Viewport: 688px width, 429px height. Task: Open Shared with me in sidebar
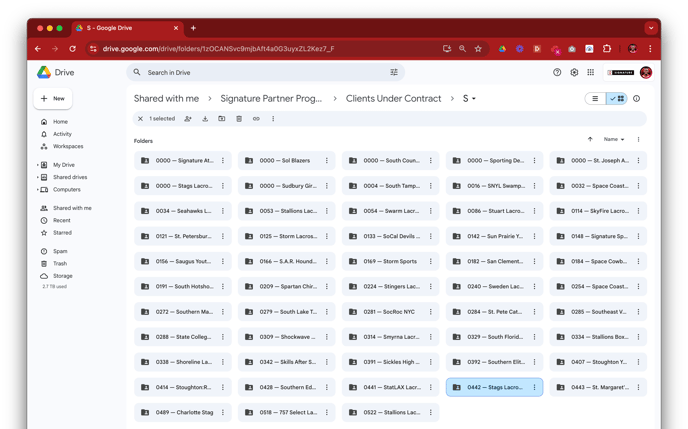[x=72, y=208]
